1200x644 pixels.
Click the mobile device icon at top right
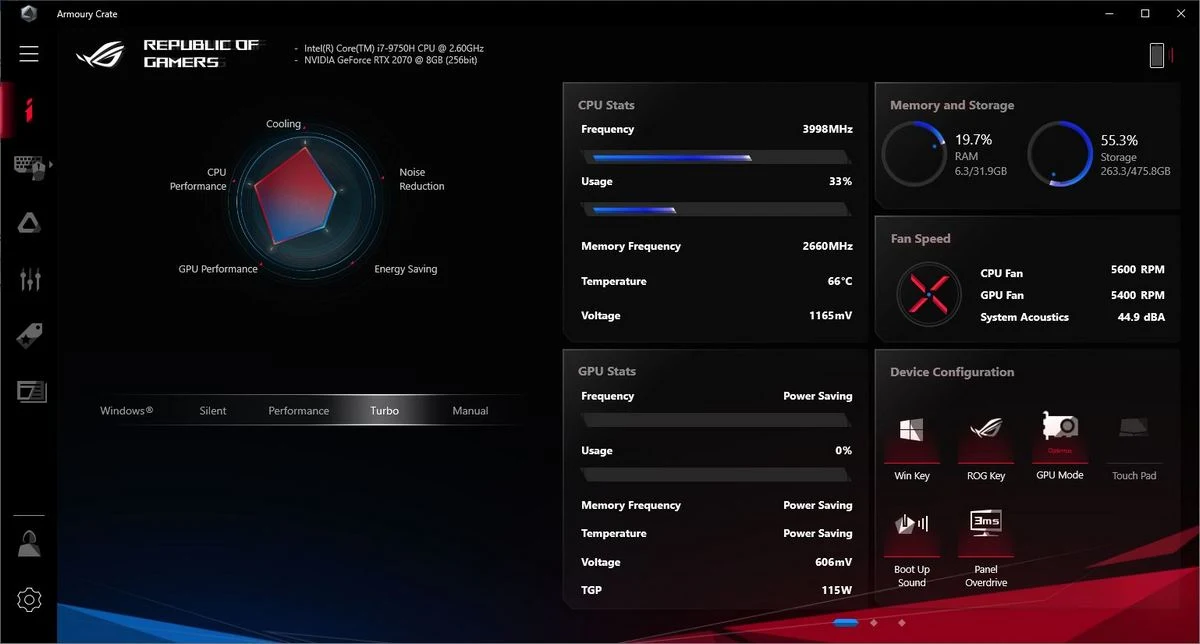(x=1157, y=55)
